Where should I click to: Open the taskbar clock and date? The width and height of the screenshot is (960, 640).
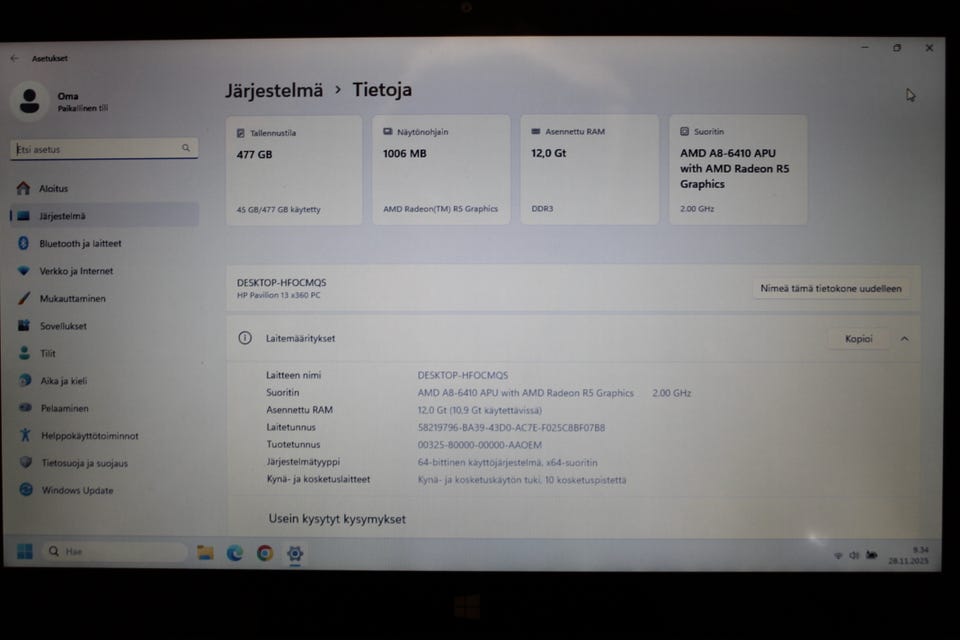tap(909, 555)
